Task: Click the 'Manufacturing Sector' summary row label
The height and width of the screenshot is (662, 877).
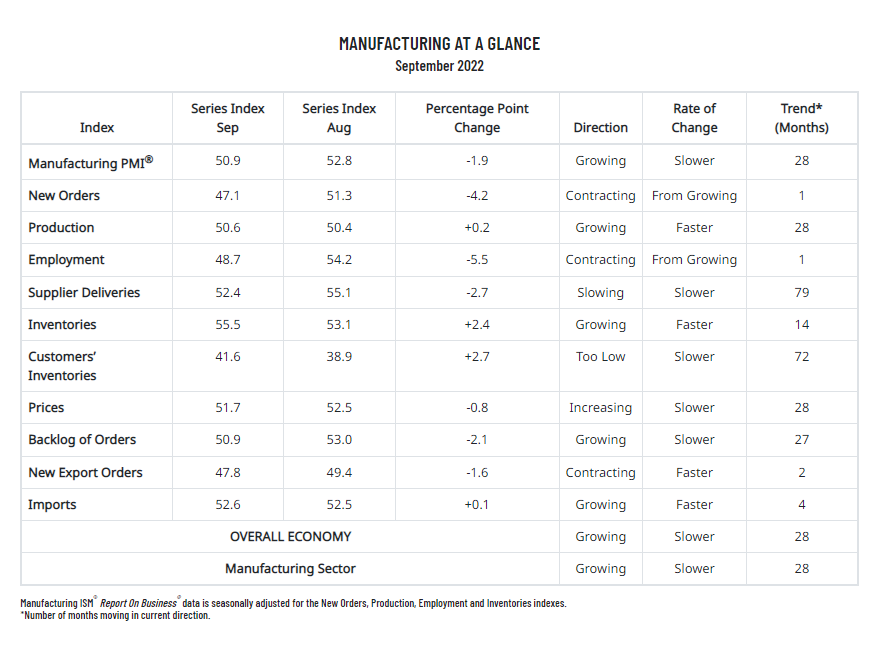Action: pyautogui.click(x=290, y=569)
